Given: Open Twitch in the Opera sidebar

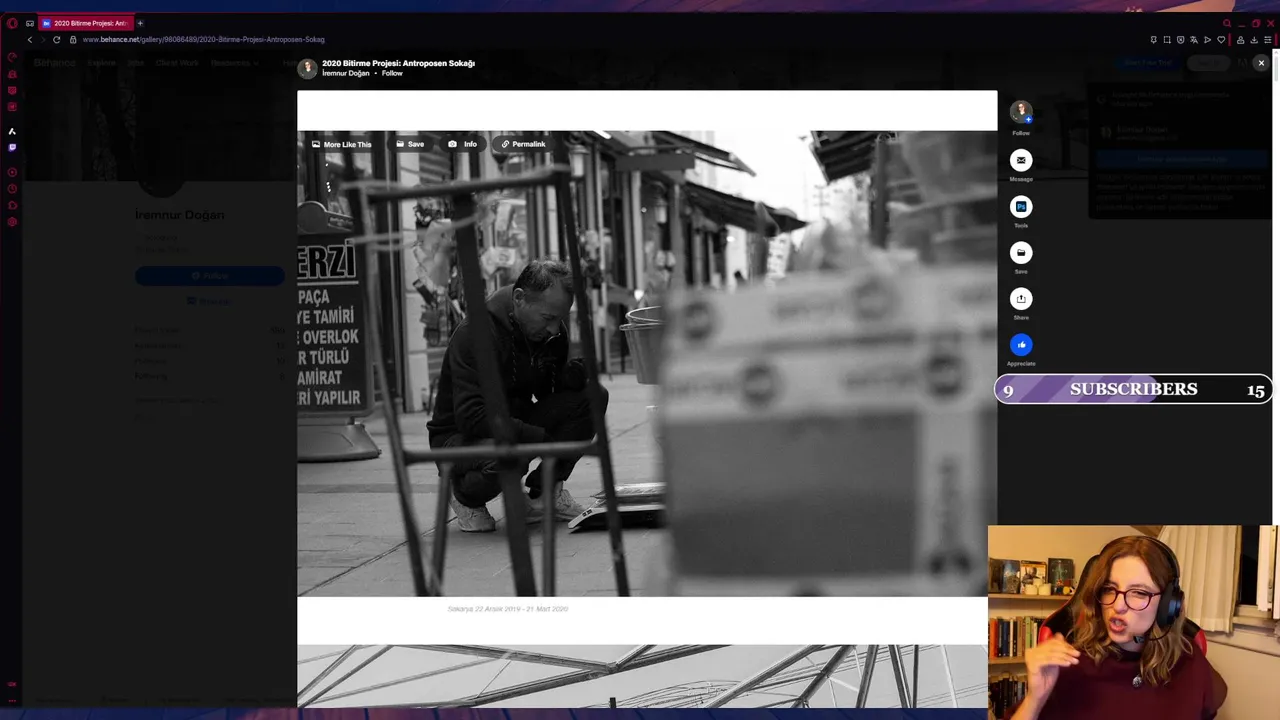Looking at the screenshot, I should click(12, 147).
